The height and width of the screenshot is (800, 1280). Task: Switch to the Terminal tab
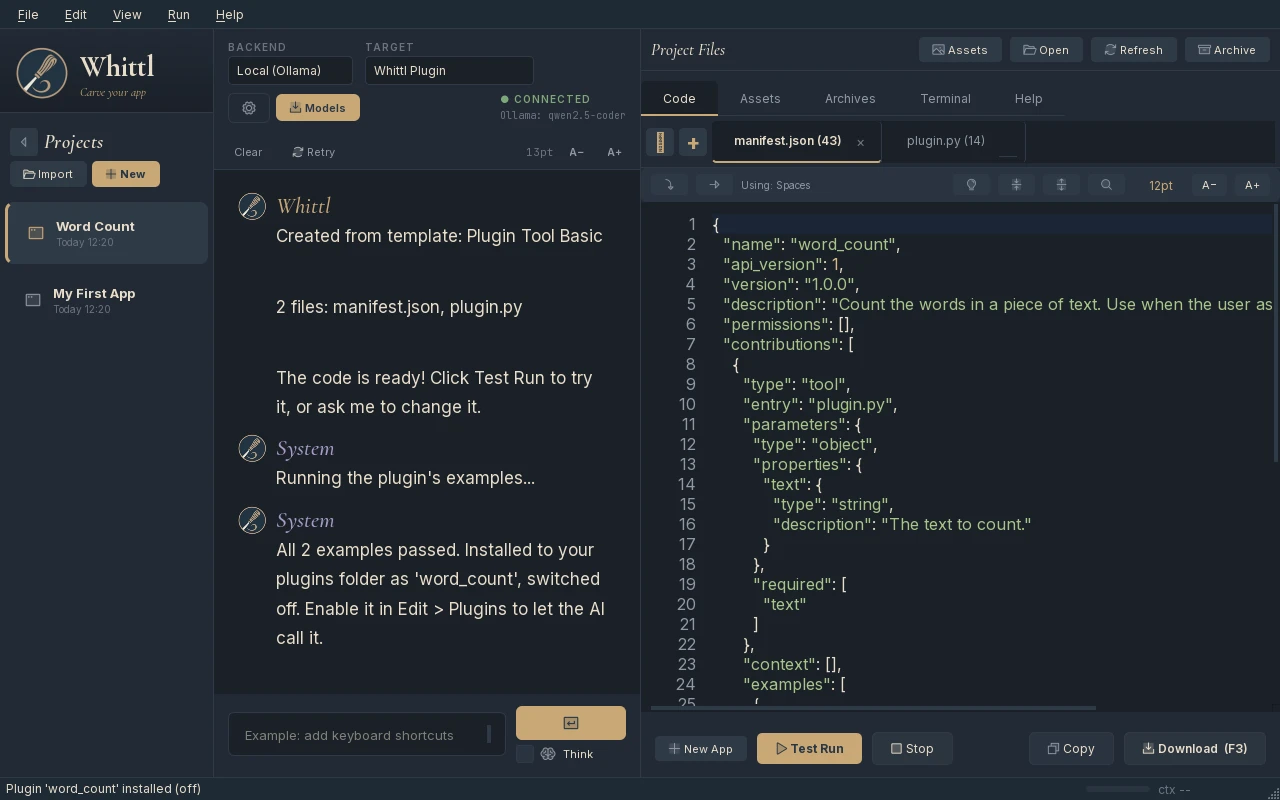(x=945, y=98)
